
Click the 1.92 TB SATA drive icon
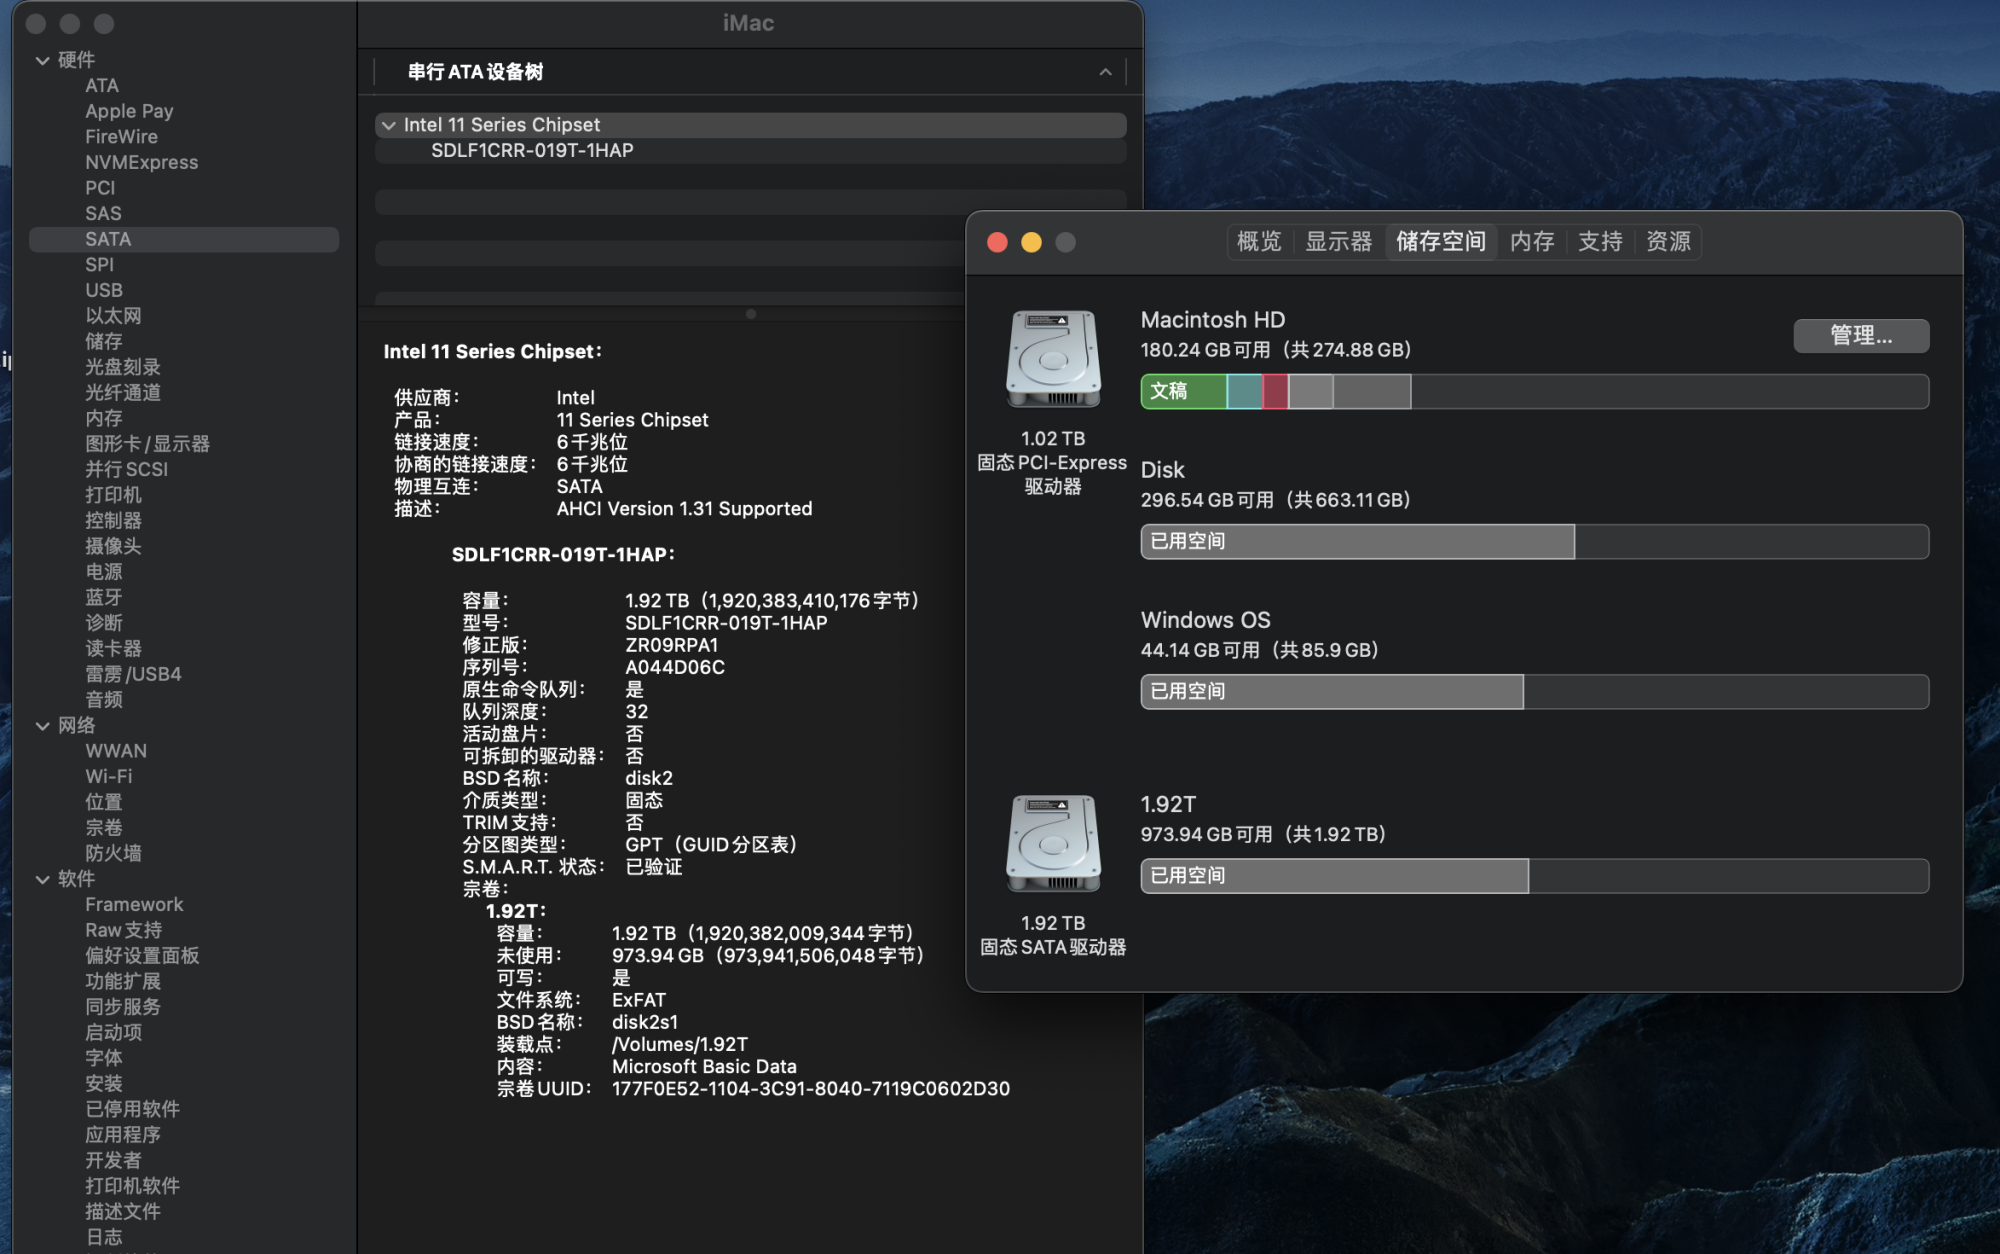click(1053, 843)
